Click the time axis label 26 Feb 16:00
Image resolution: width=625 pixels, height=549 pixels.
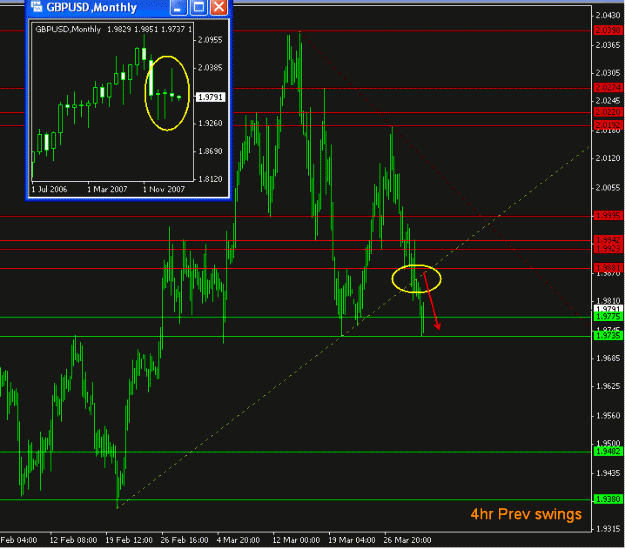[185, 540]
